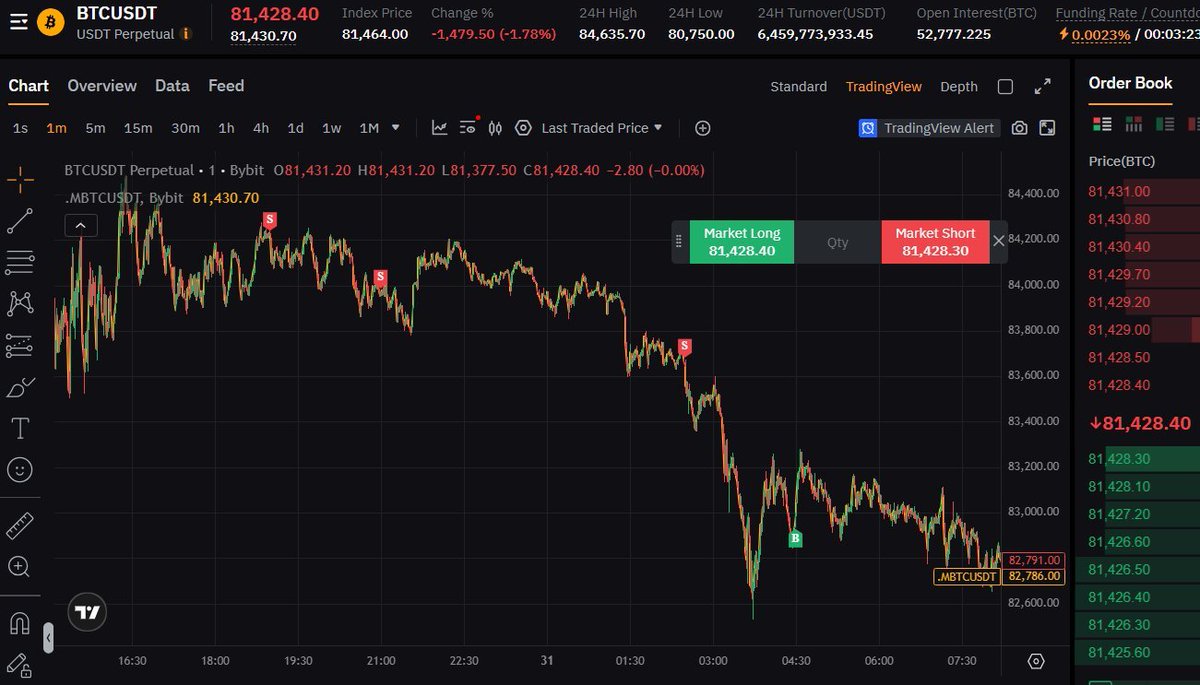Select the Trend Line drawing tool
The width and height of the screenshot is (1200, 685).
tap(18, 220)
